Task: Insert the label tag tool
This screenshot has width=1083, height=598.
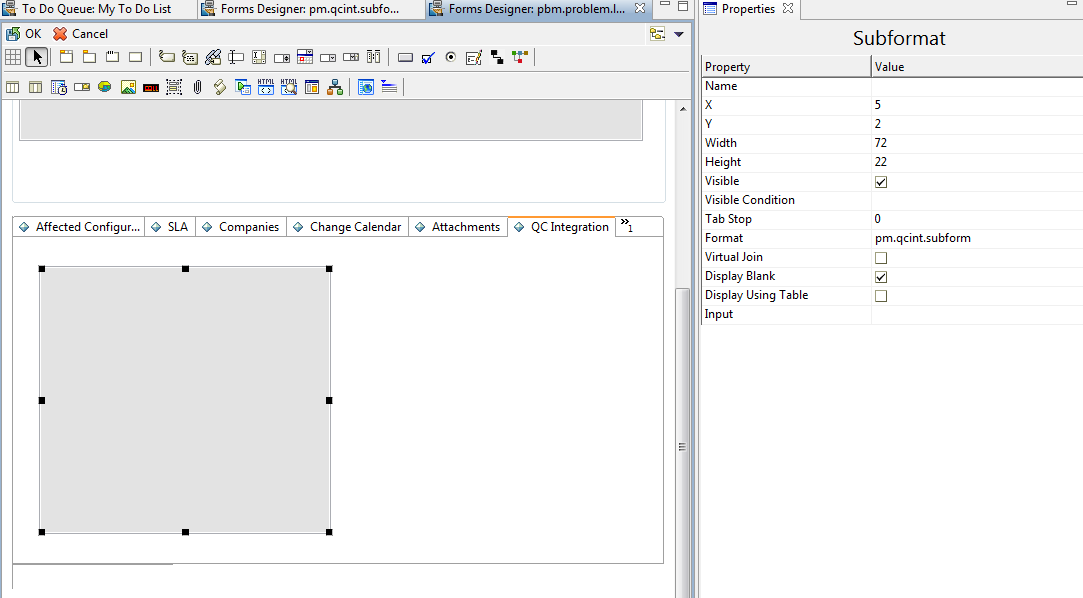Action: tap(166, 57)
